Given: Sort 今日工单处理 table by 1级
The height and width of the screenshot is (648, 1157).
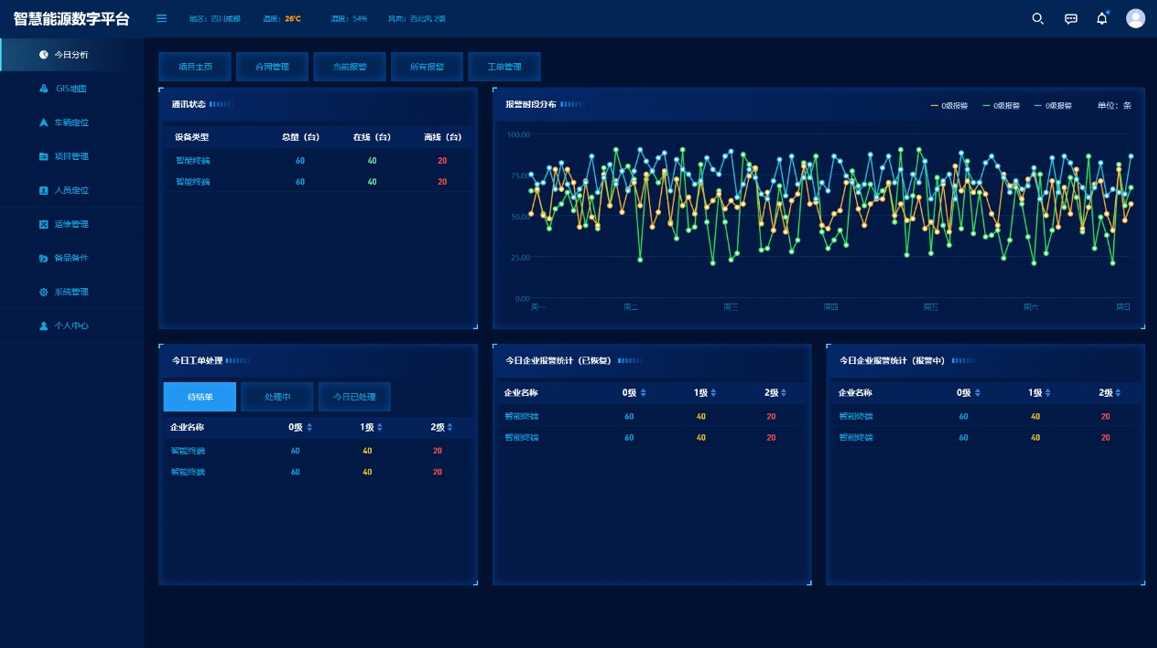Looking at the screenshot, I should coord(379,427).
